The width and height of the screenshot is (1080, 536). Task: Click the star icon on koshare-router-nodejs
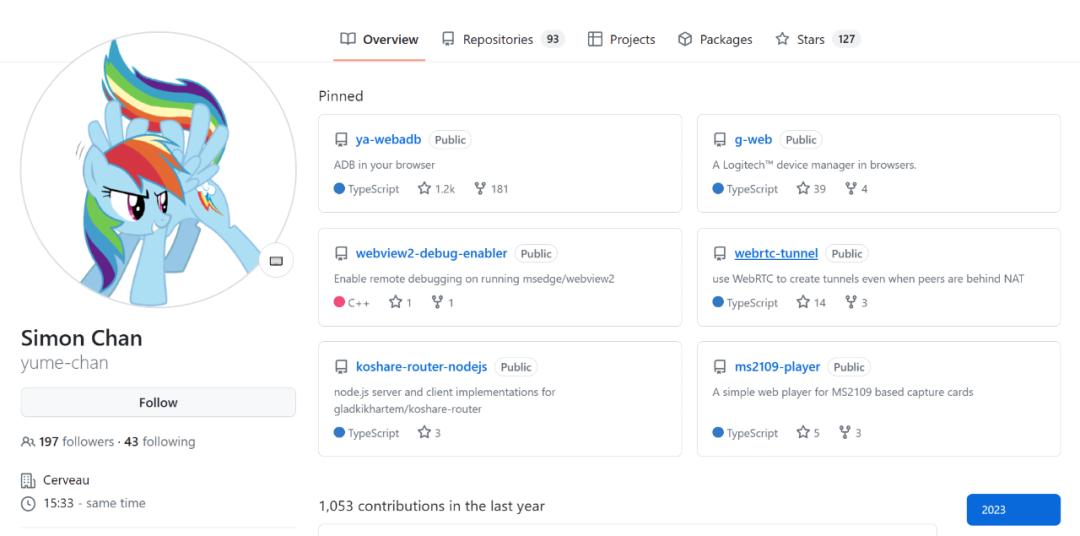(424, 433)
